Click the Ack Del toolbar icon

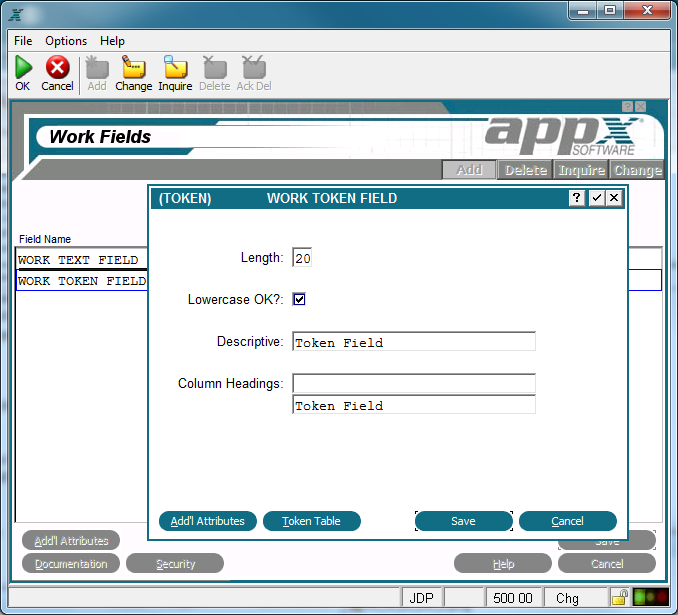254,67
